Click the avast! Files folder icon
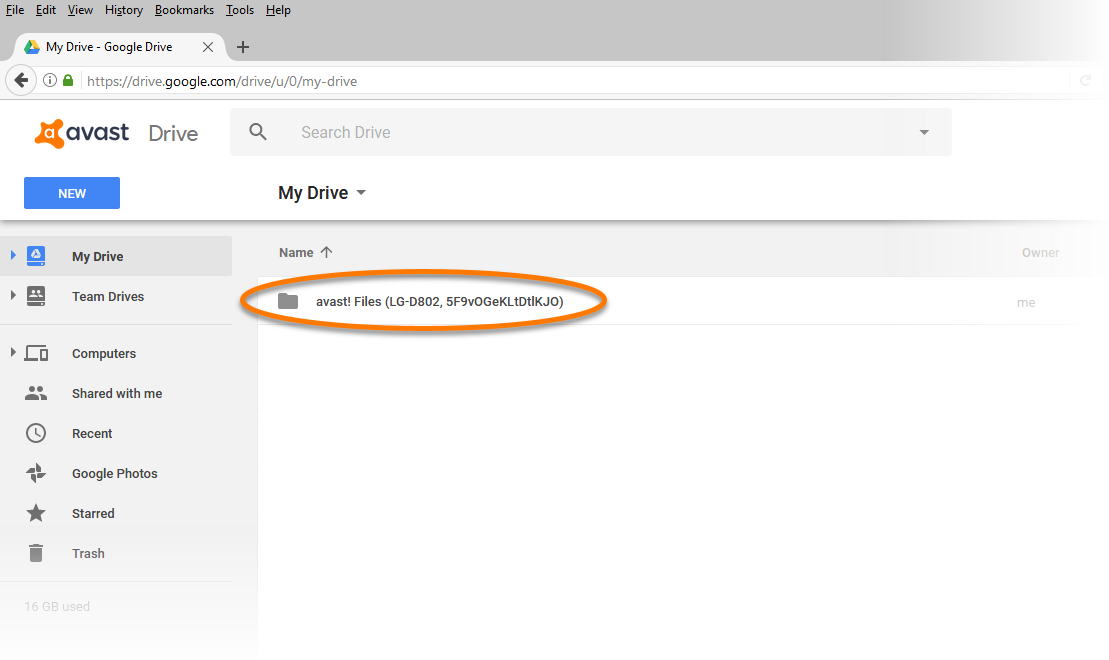This screenshot has width=1109, height=660. (288, 301)
